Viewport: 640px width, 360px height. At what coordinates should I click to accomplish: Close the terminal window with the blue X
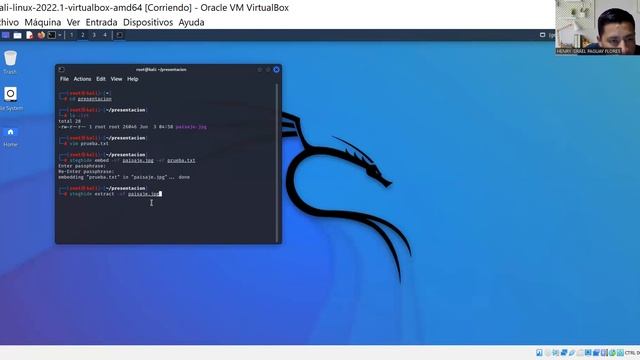276,70
